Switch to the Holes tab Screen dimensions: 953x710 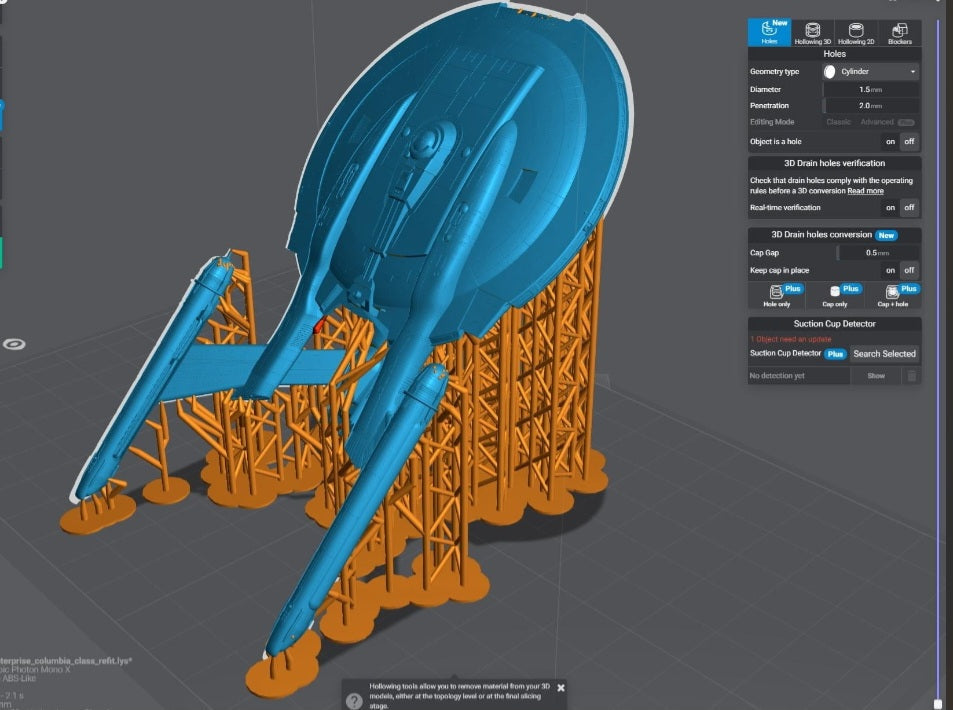[x=769, y=32]
